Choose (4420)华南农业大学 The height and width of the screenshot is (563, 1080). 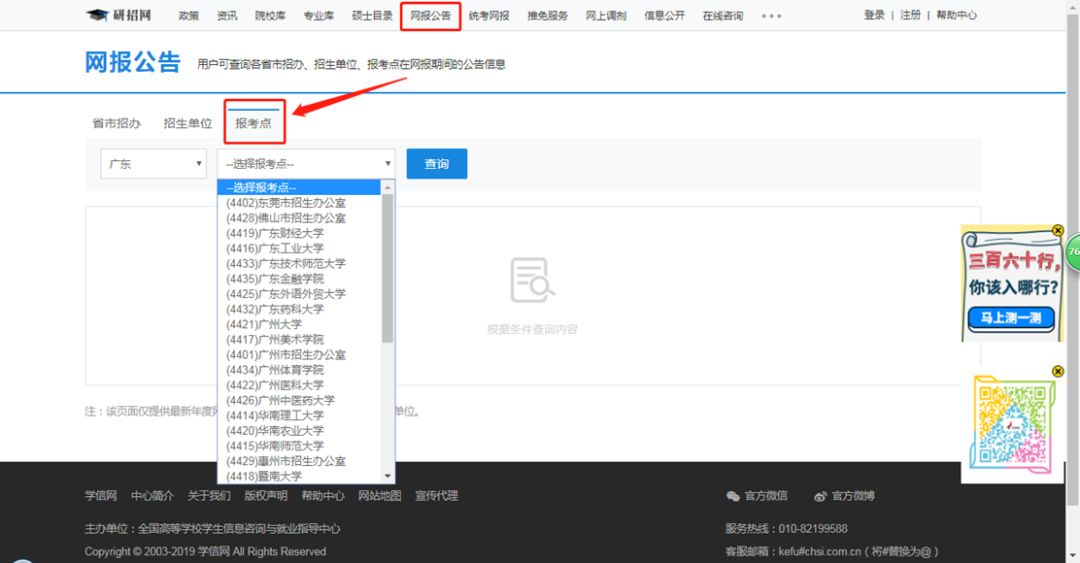click(x=300, y=430)
